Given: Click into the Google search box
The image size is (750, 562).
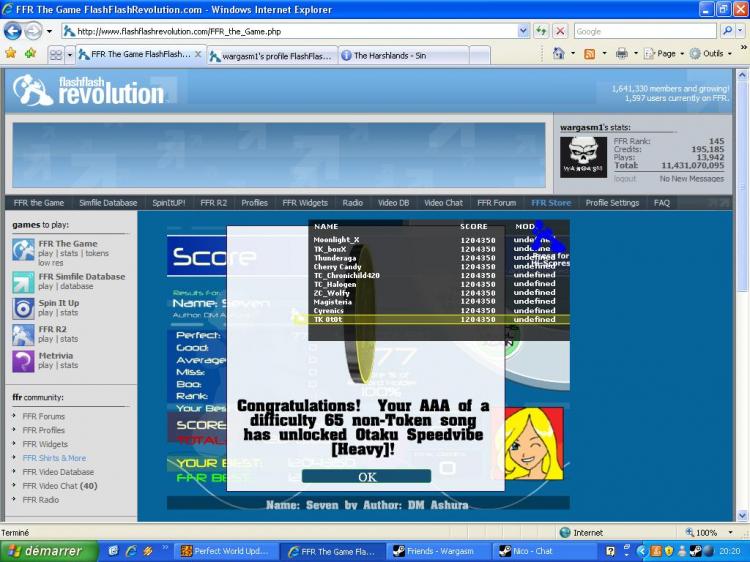Looking at the screenshot, I should point(645,31).
